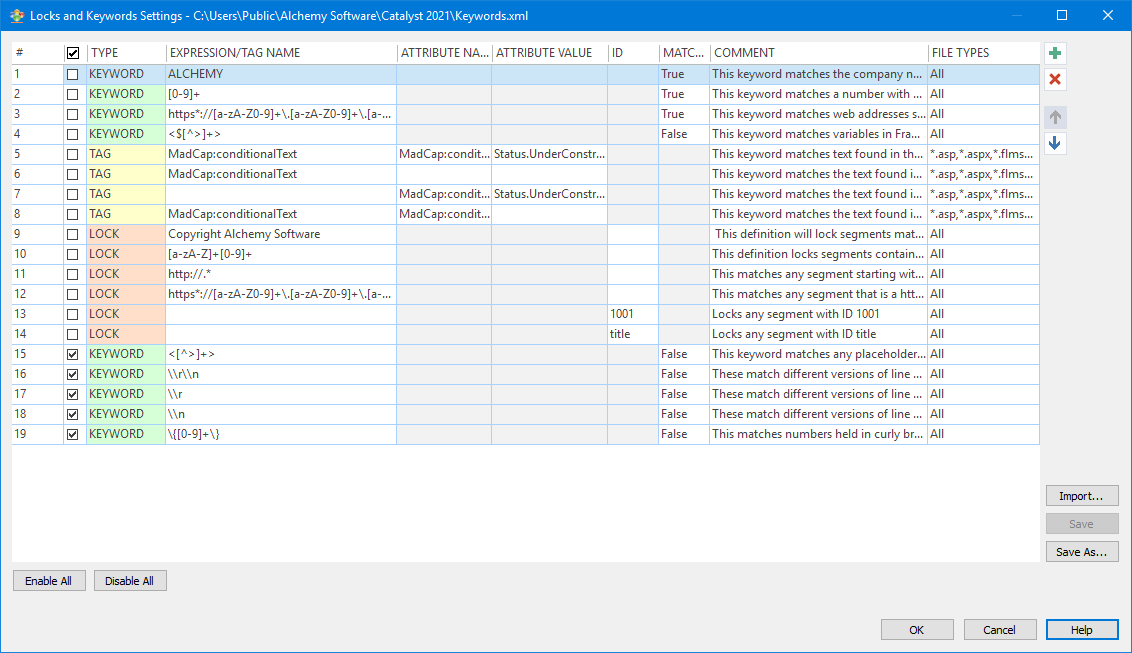1132x653 pixels.
Task: Click the FILE TYPES column header
Action: click(983, 53)
